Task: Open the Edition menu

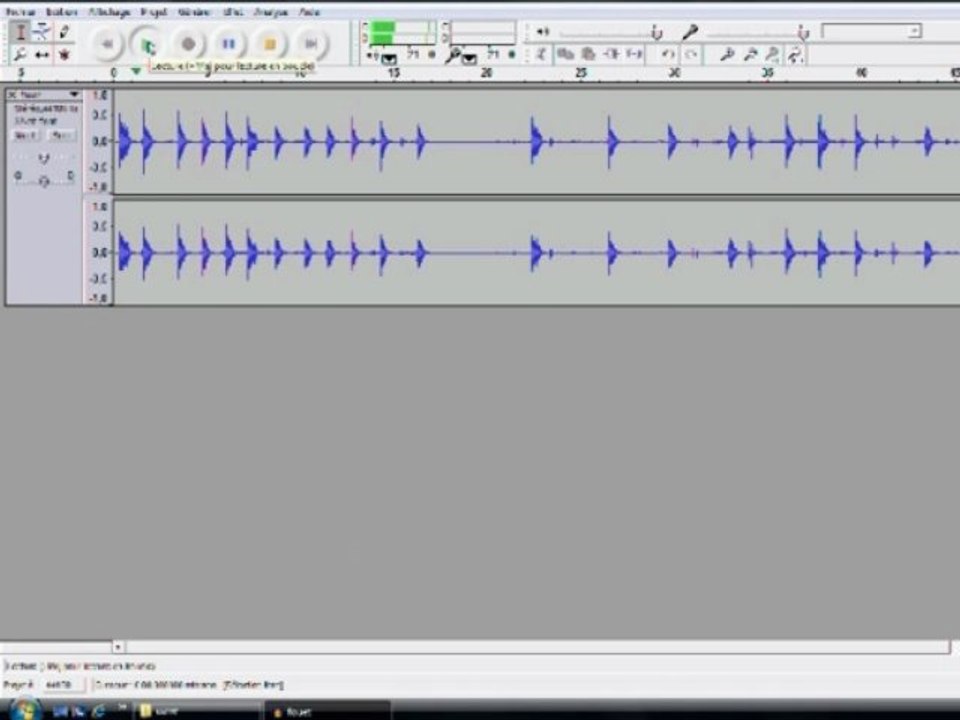Action: 62,12
